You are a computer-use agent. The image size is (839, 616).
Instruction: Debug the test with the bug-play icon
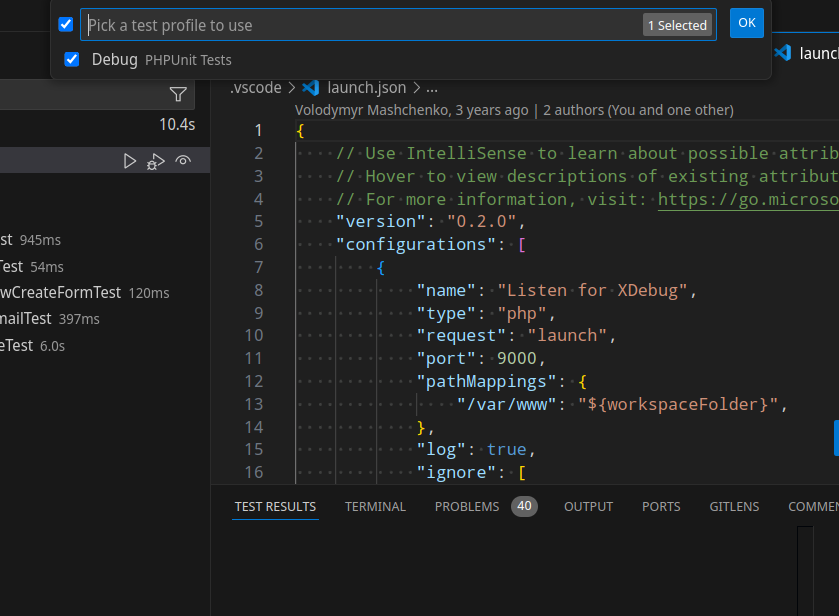pos(156,161)
